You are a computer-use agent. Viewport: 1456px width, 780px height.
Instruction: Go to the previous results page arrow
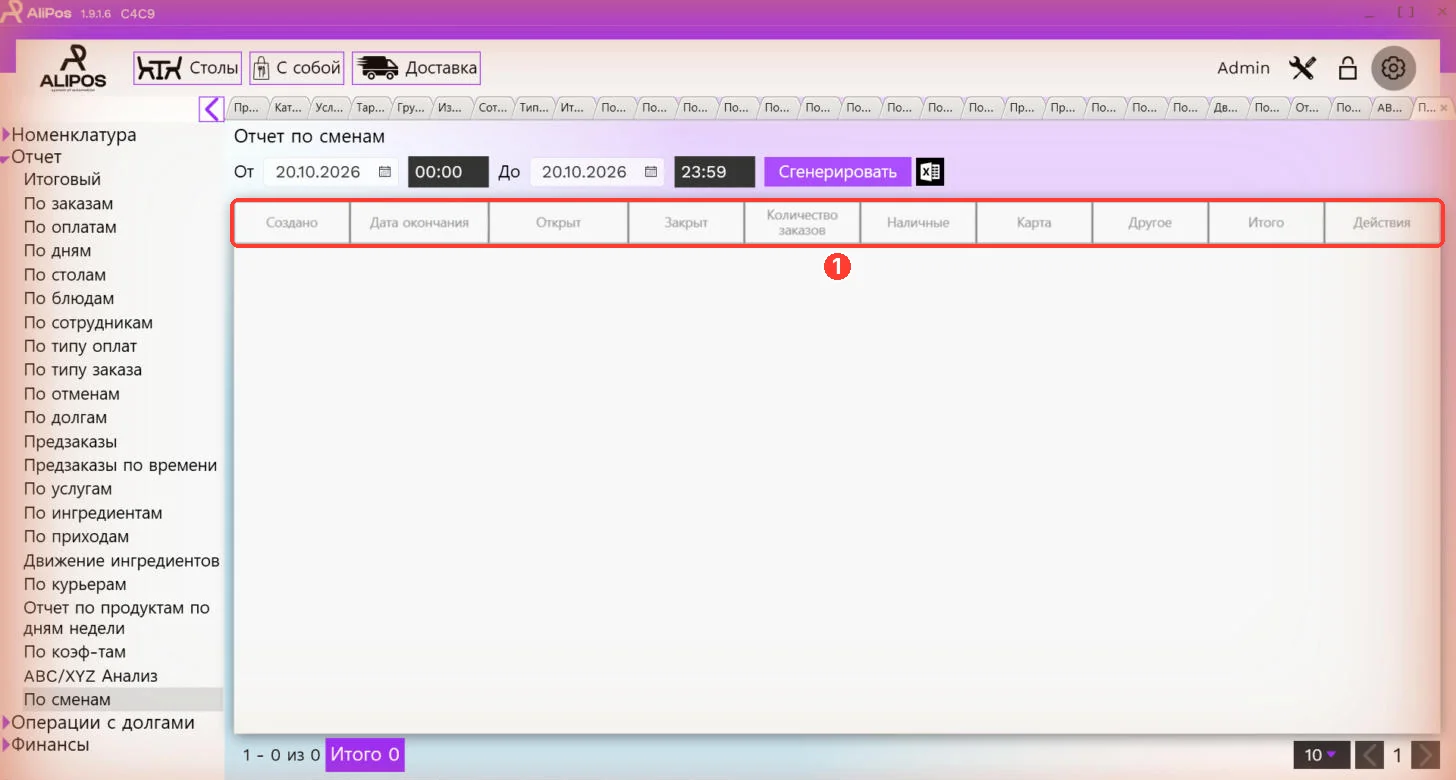(1370, 755)
